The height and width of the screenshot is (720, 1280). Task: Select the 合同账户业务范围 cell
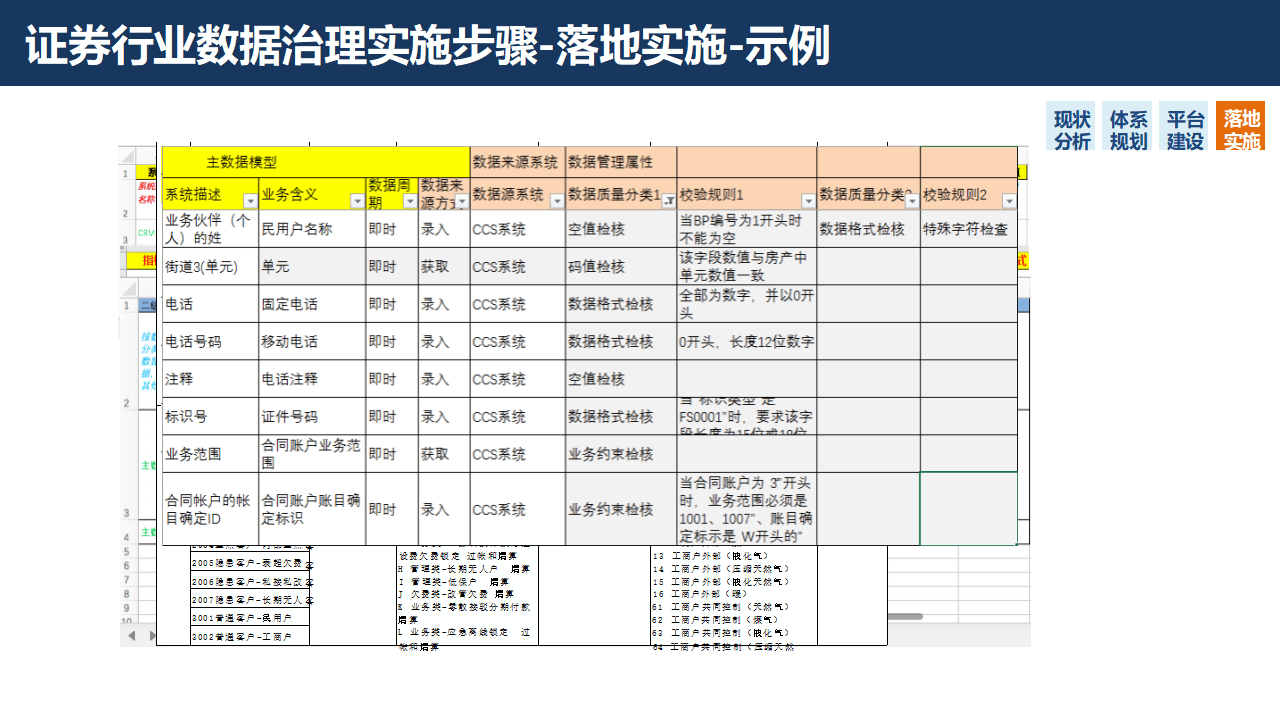click(x=312, y=454)
